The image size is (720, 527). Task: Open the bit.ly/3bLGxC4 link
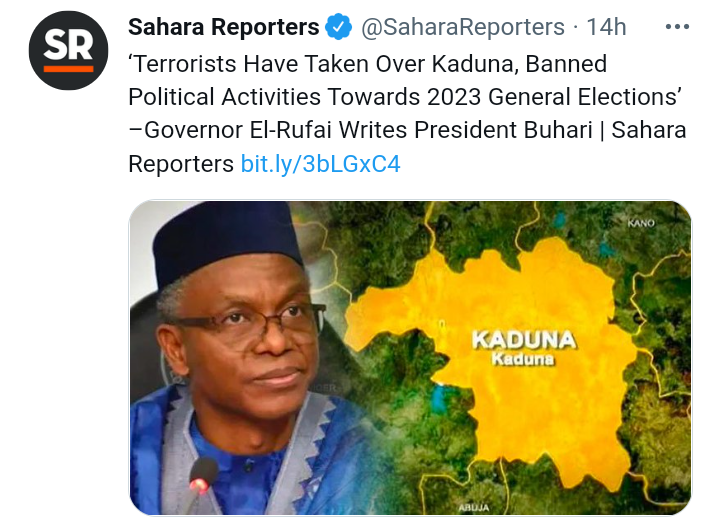tap(321, 164)
